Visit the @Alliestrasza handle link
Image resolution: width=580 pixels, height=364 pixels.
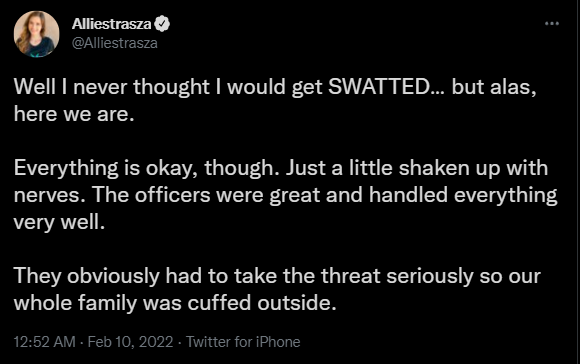click(x=115, y=43)
